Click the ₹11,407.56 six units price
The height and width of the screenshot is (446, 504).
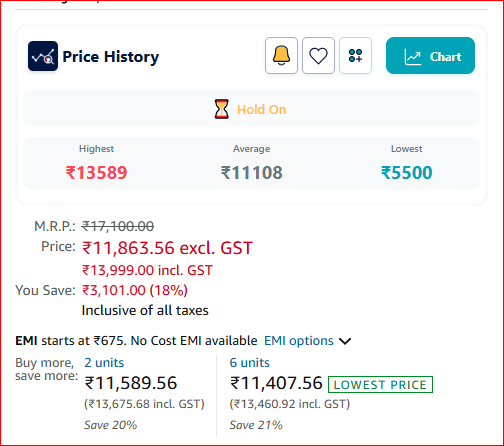coord(276,383)
